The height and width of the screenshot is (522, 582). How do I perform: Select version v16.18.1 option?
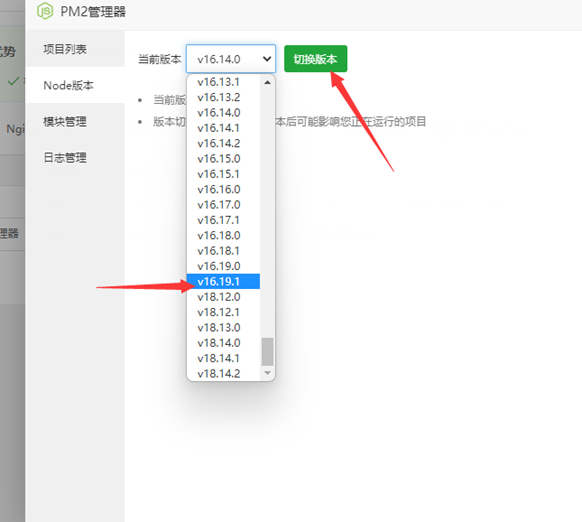223,251
